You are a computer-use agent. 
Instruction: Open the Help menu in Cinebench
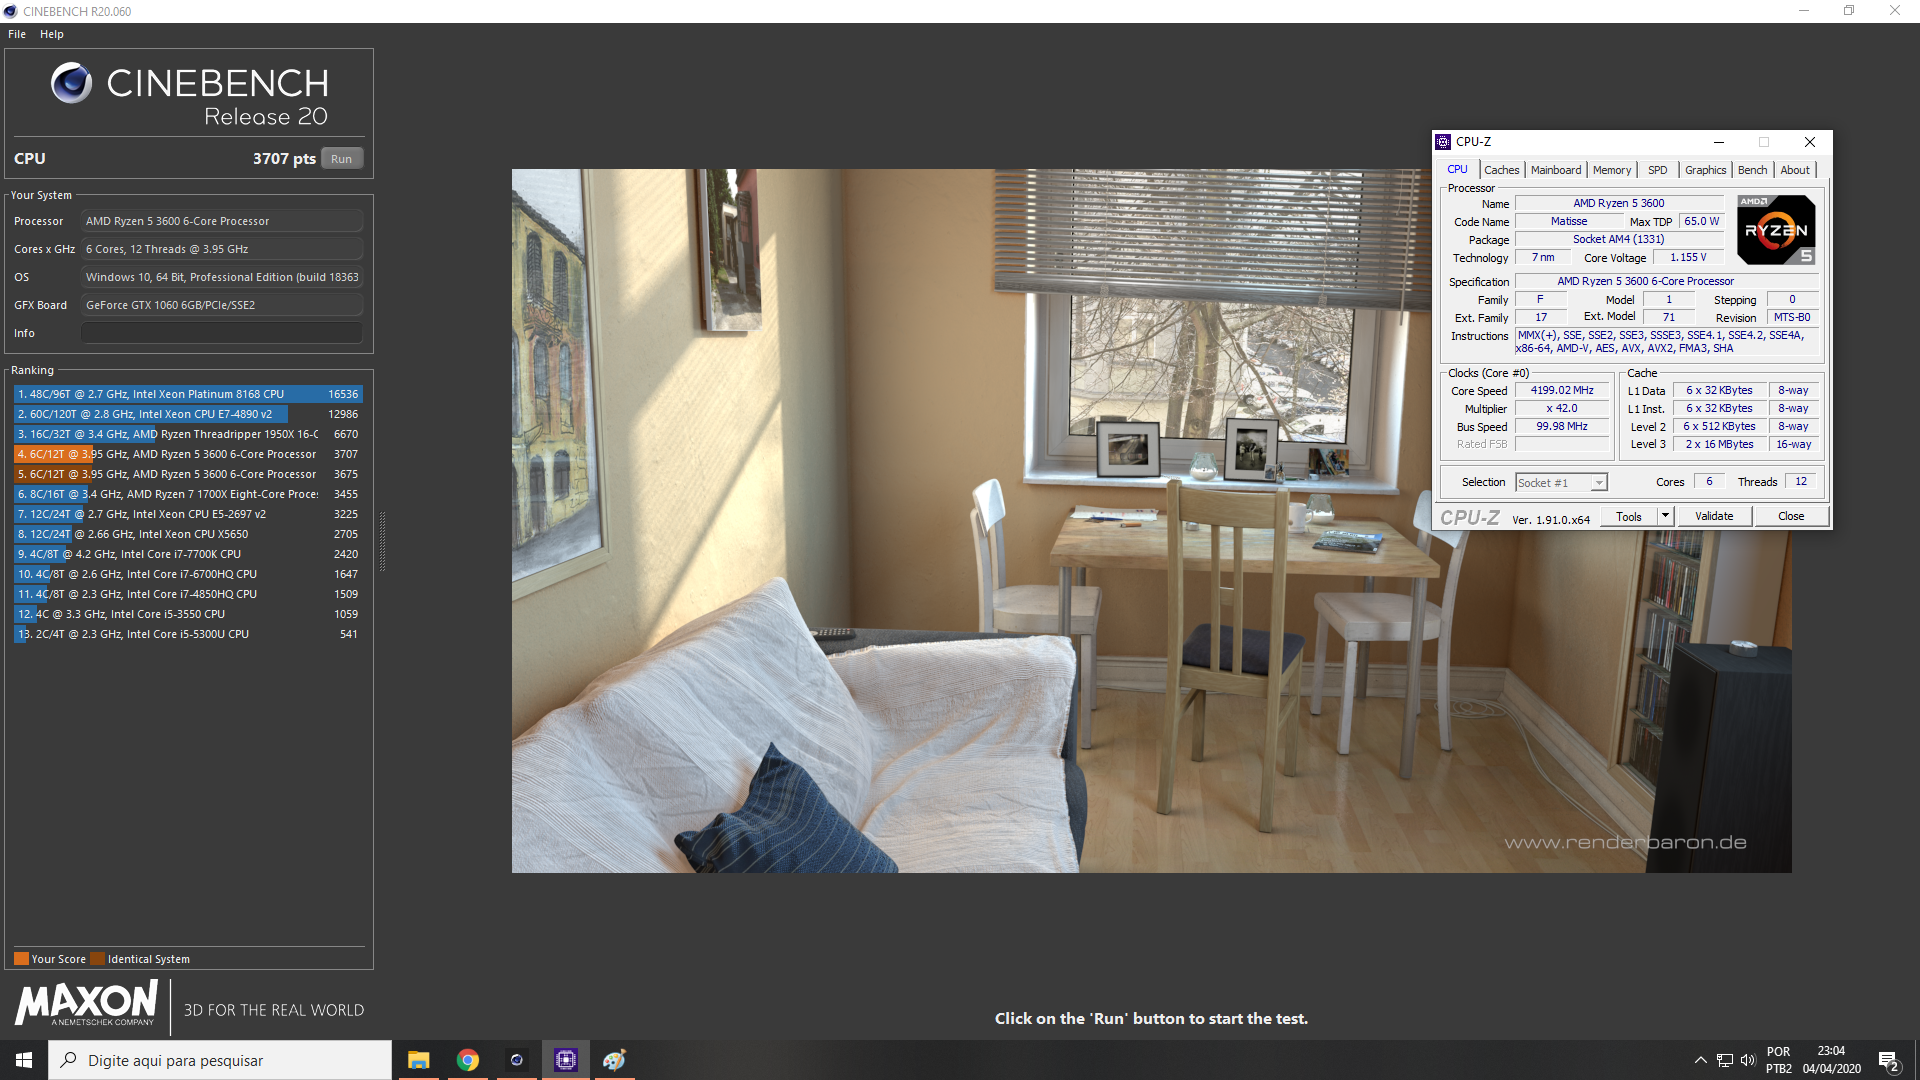click(52, 34)
